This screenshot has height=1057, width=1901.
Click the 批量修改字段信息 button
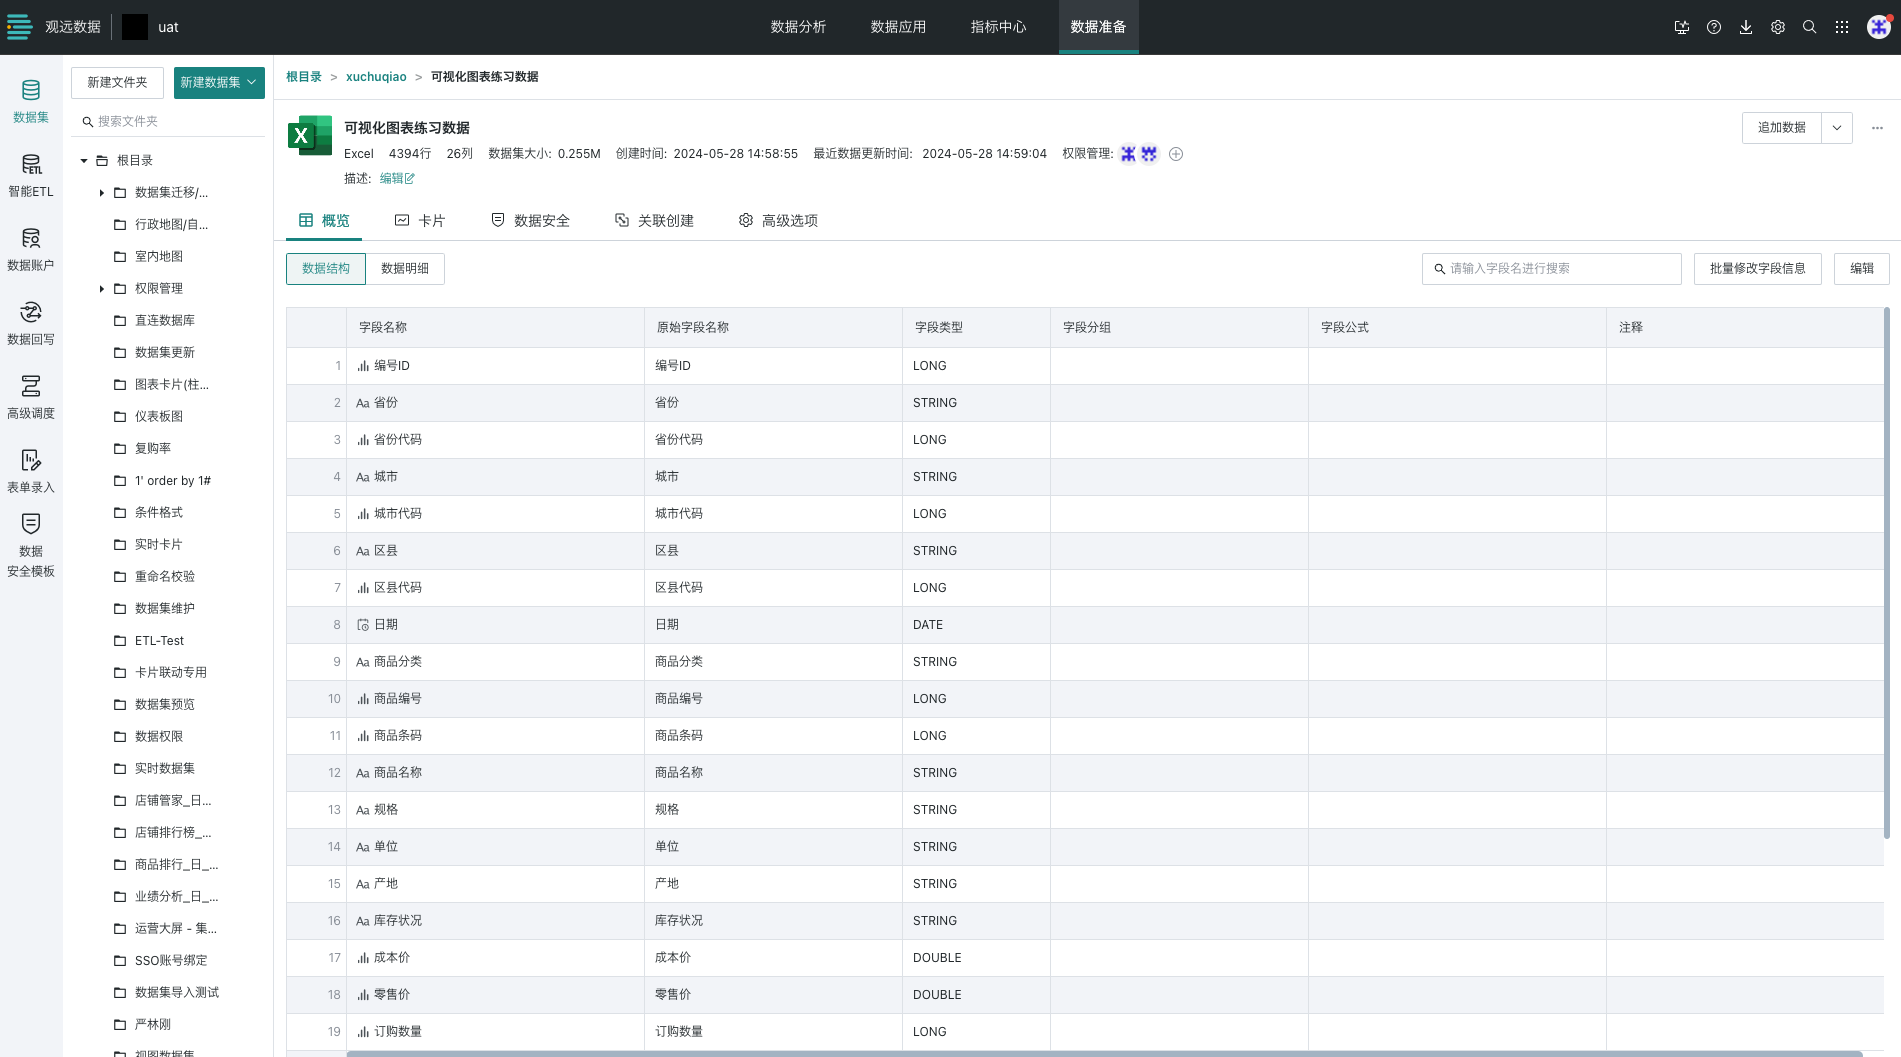point(1757,268)
